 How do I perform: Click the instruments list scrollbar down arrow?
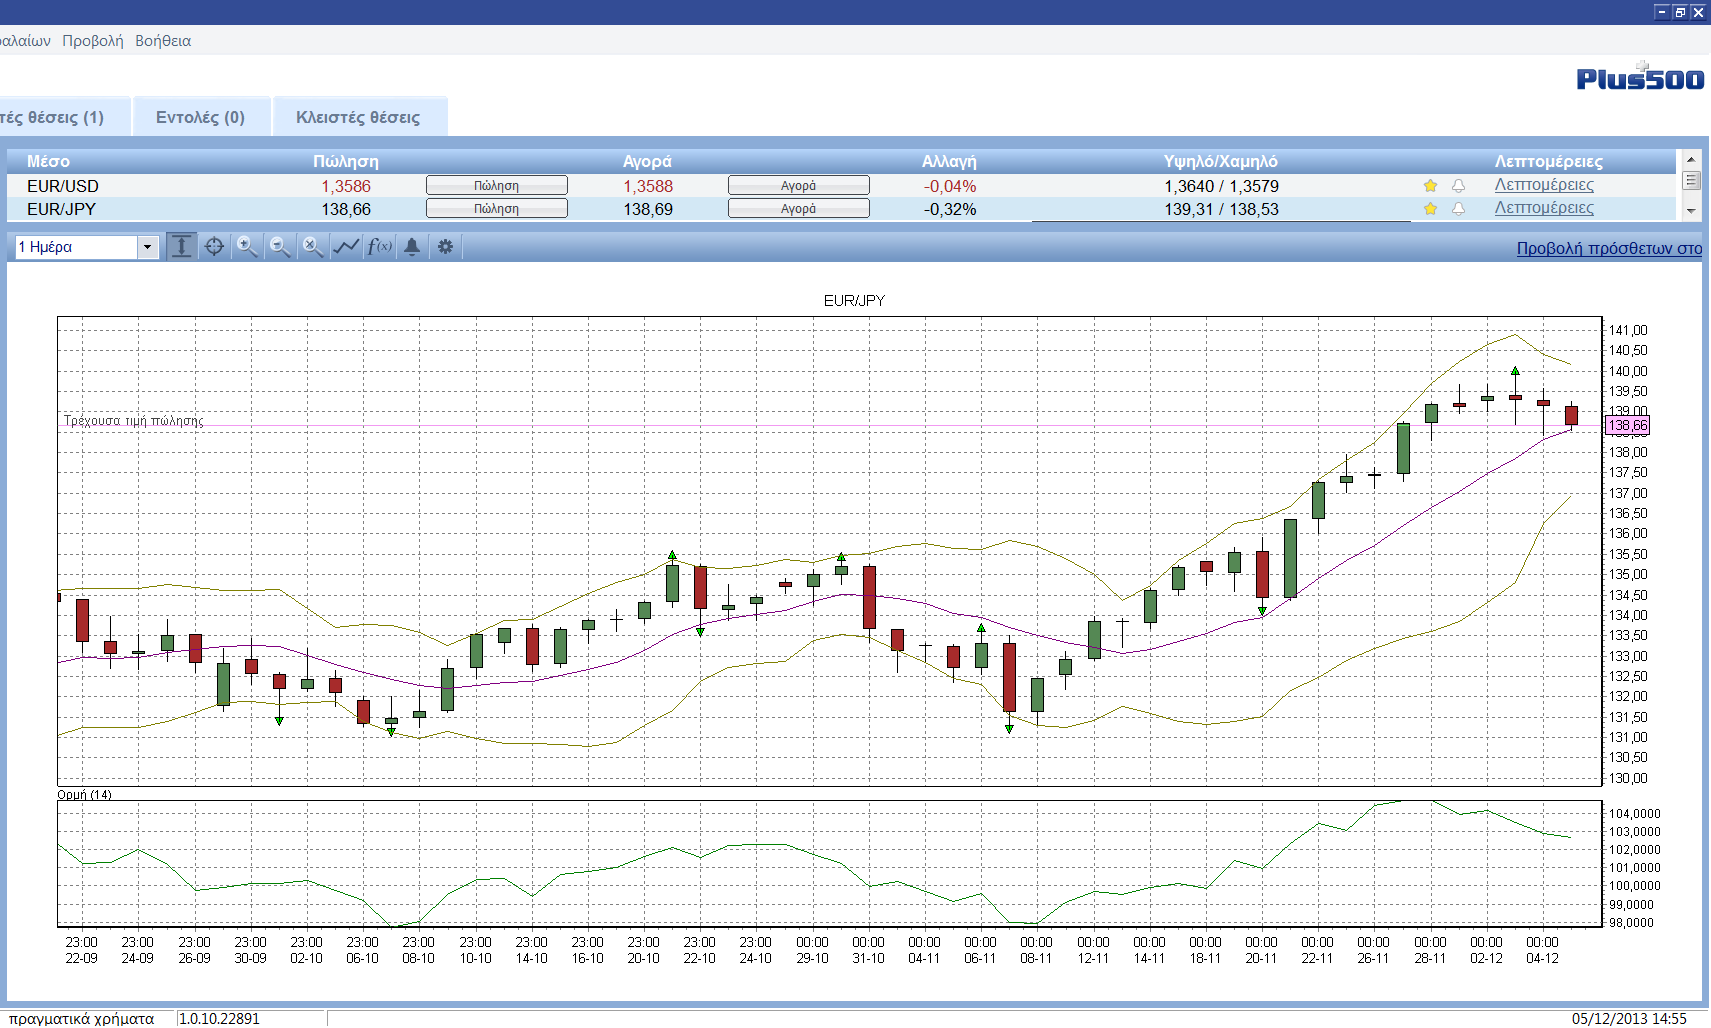coord(1691,211)
